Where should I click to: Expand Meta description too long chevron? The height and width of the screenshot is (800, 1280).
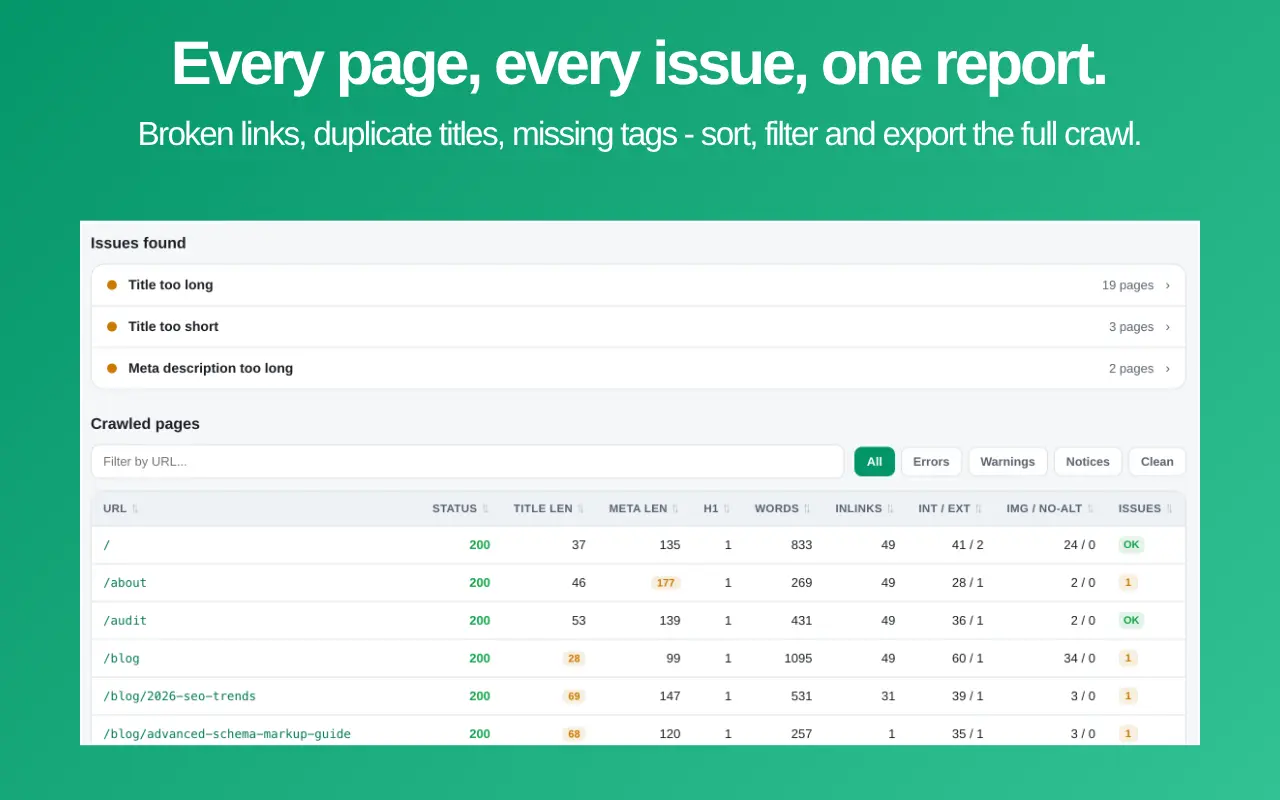[1167, 369]
